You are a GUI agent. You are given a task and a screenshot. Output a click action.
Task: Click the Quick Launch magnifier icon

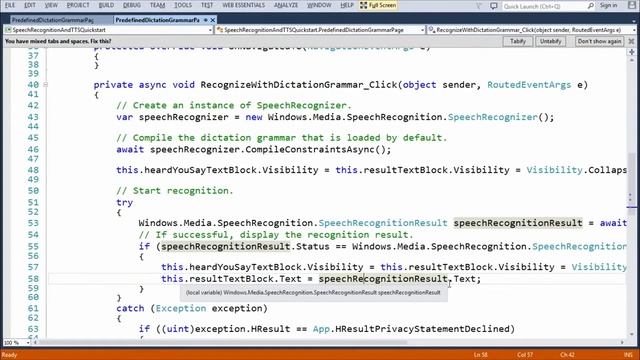coord(590,6)
